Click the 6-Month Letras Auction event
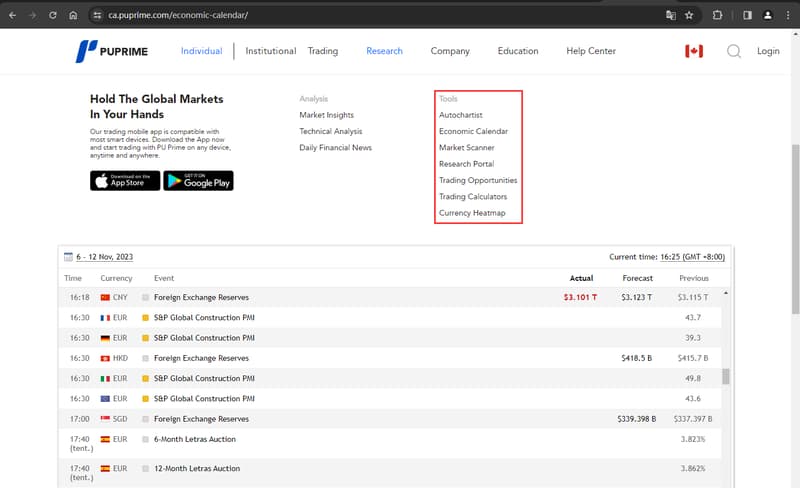Image resolution: width=800 pixels, height=488 pixels. click(x=195, y=439)
